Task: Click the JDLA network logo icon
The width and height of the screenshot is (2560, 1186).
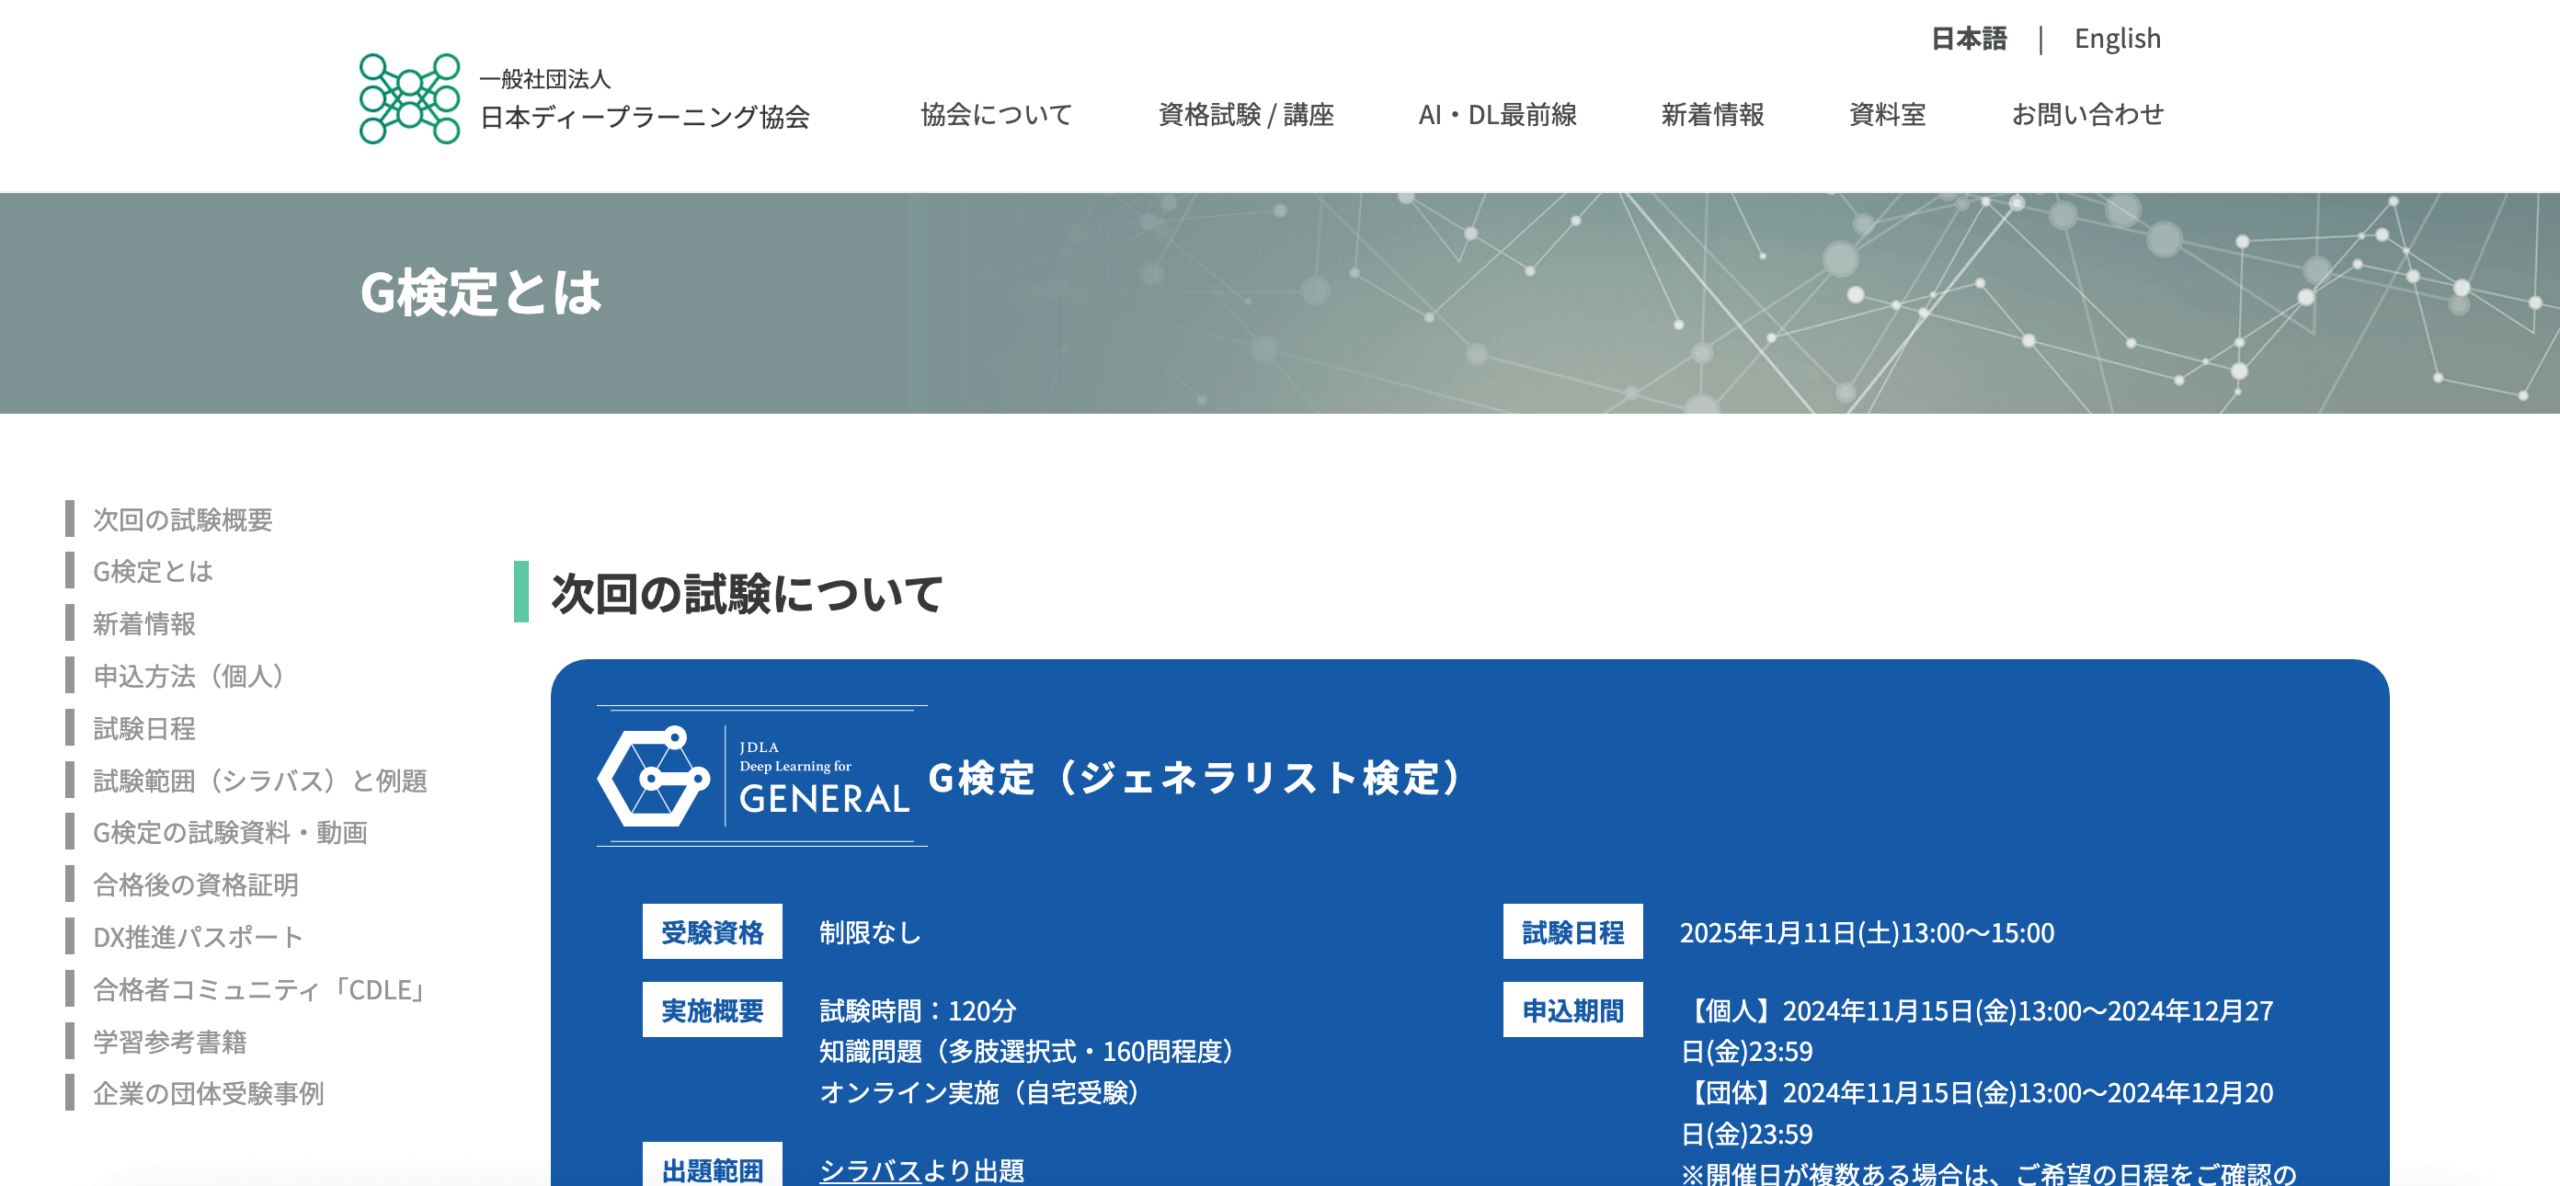Action: [x=410, y=99]
